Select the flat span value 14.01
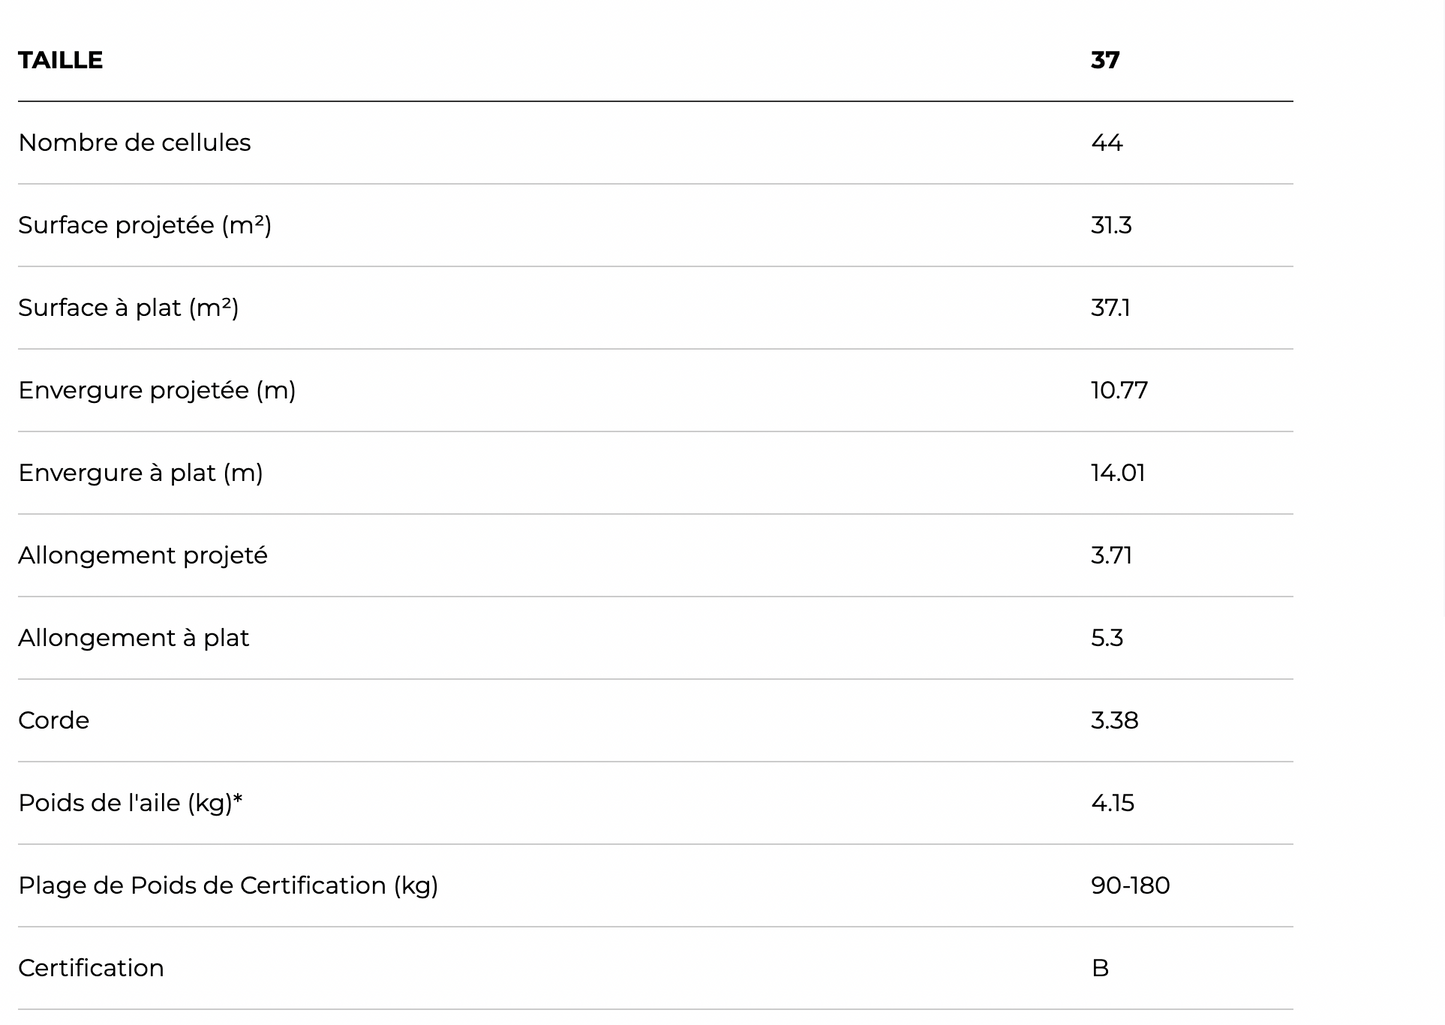 pos(1118,473)
